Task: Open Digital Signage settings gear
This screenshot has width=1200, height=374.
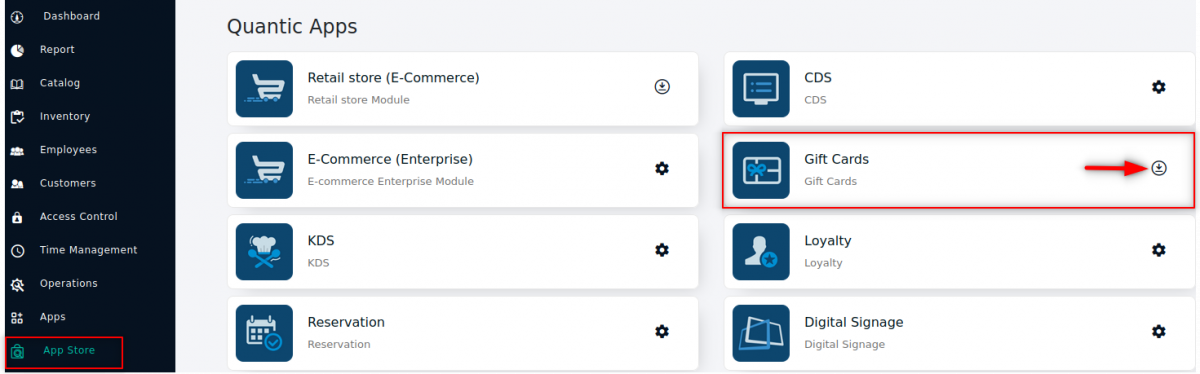Action: coord(1159,331)
